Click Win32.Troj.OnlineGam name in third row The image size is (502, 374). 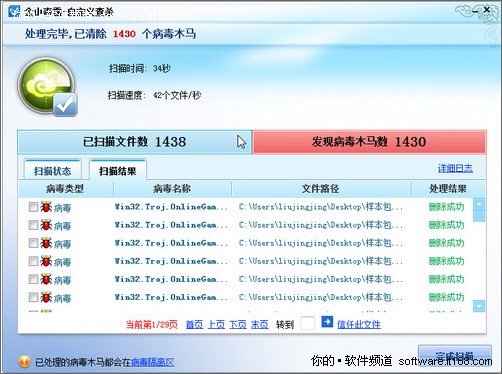point(171,243)
